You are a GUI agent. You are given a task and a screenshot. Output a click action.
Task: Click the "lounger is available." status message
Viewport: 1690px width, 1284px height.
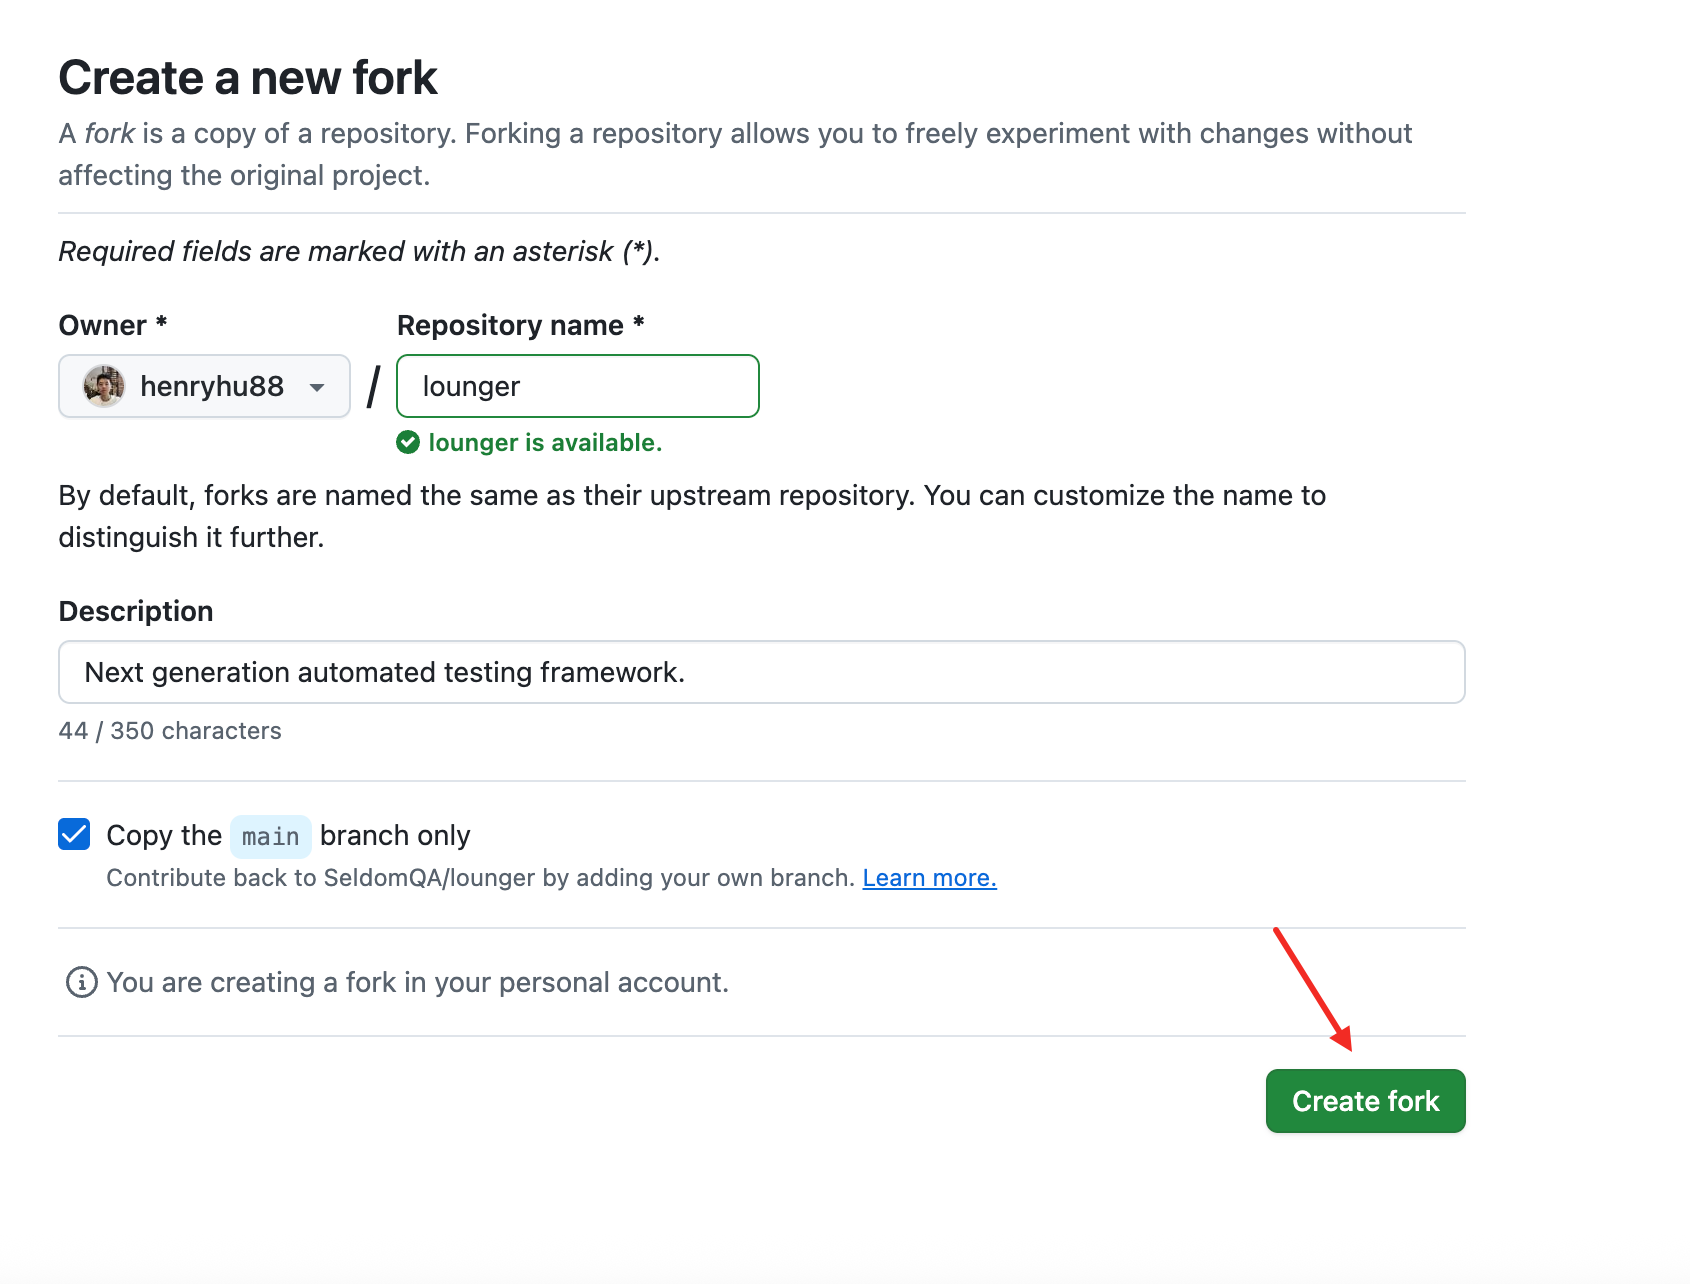[x=545, y=442]
